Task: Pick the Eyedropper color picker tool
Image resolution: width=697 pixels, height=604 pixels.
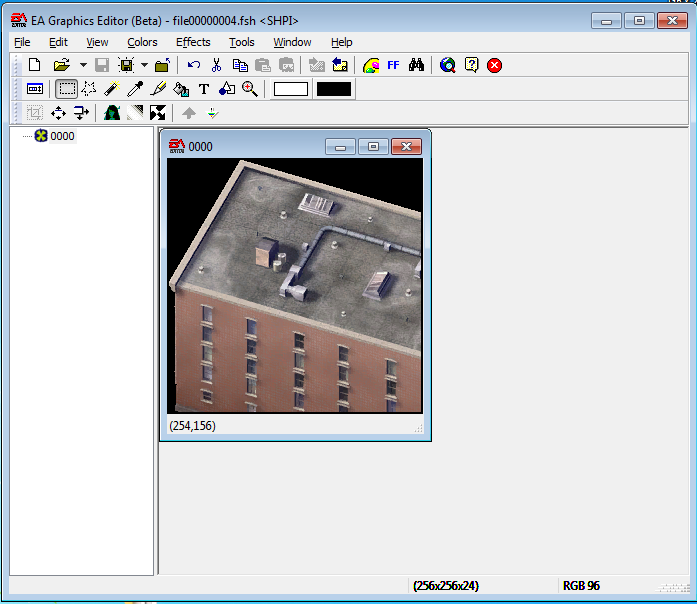Action: coord(134,89)
